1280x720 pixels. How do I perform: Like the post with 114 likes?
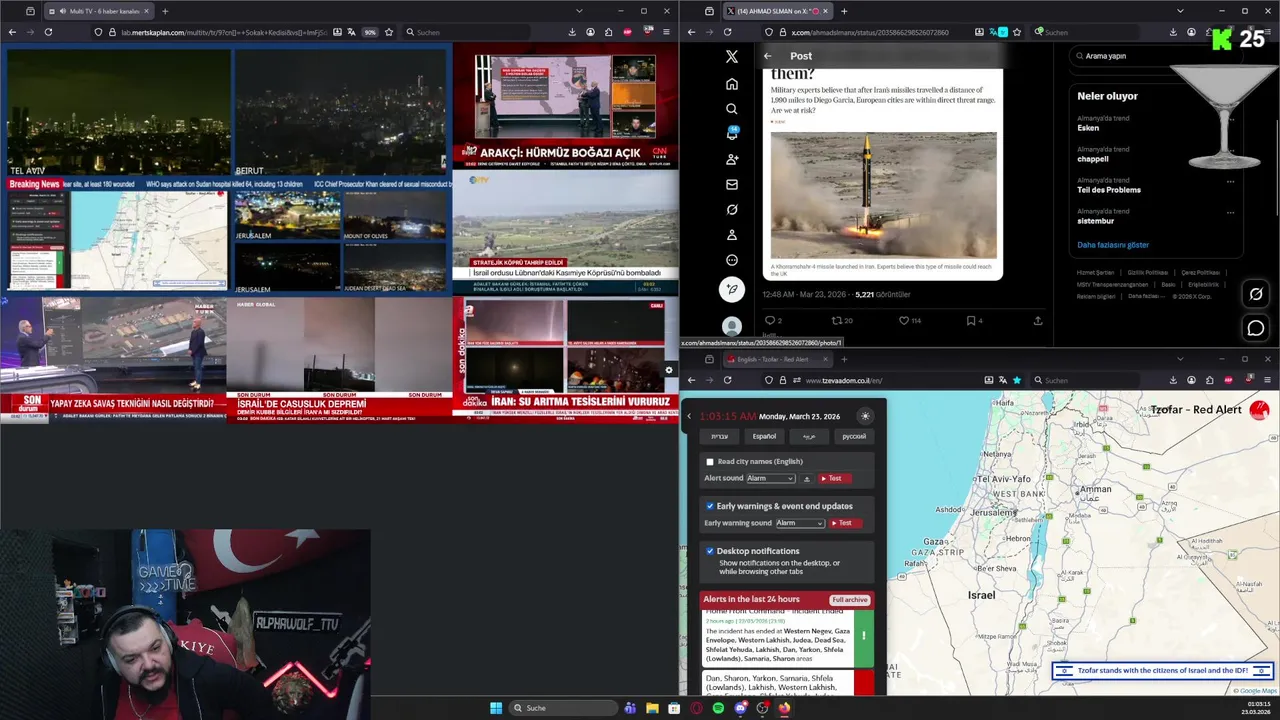pyautogui.click(x=909, y=320)
